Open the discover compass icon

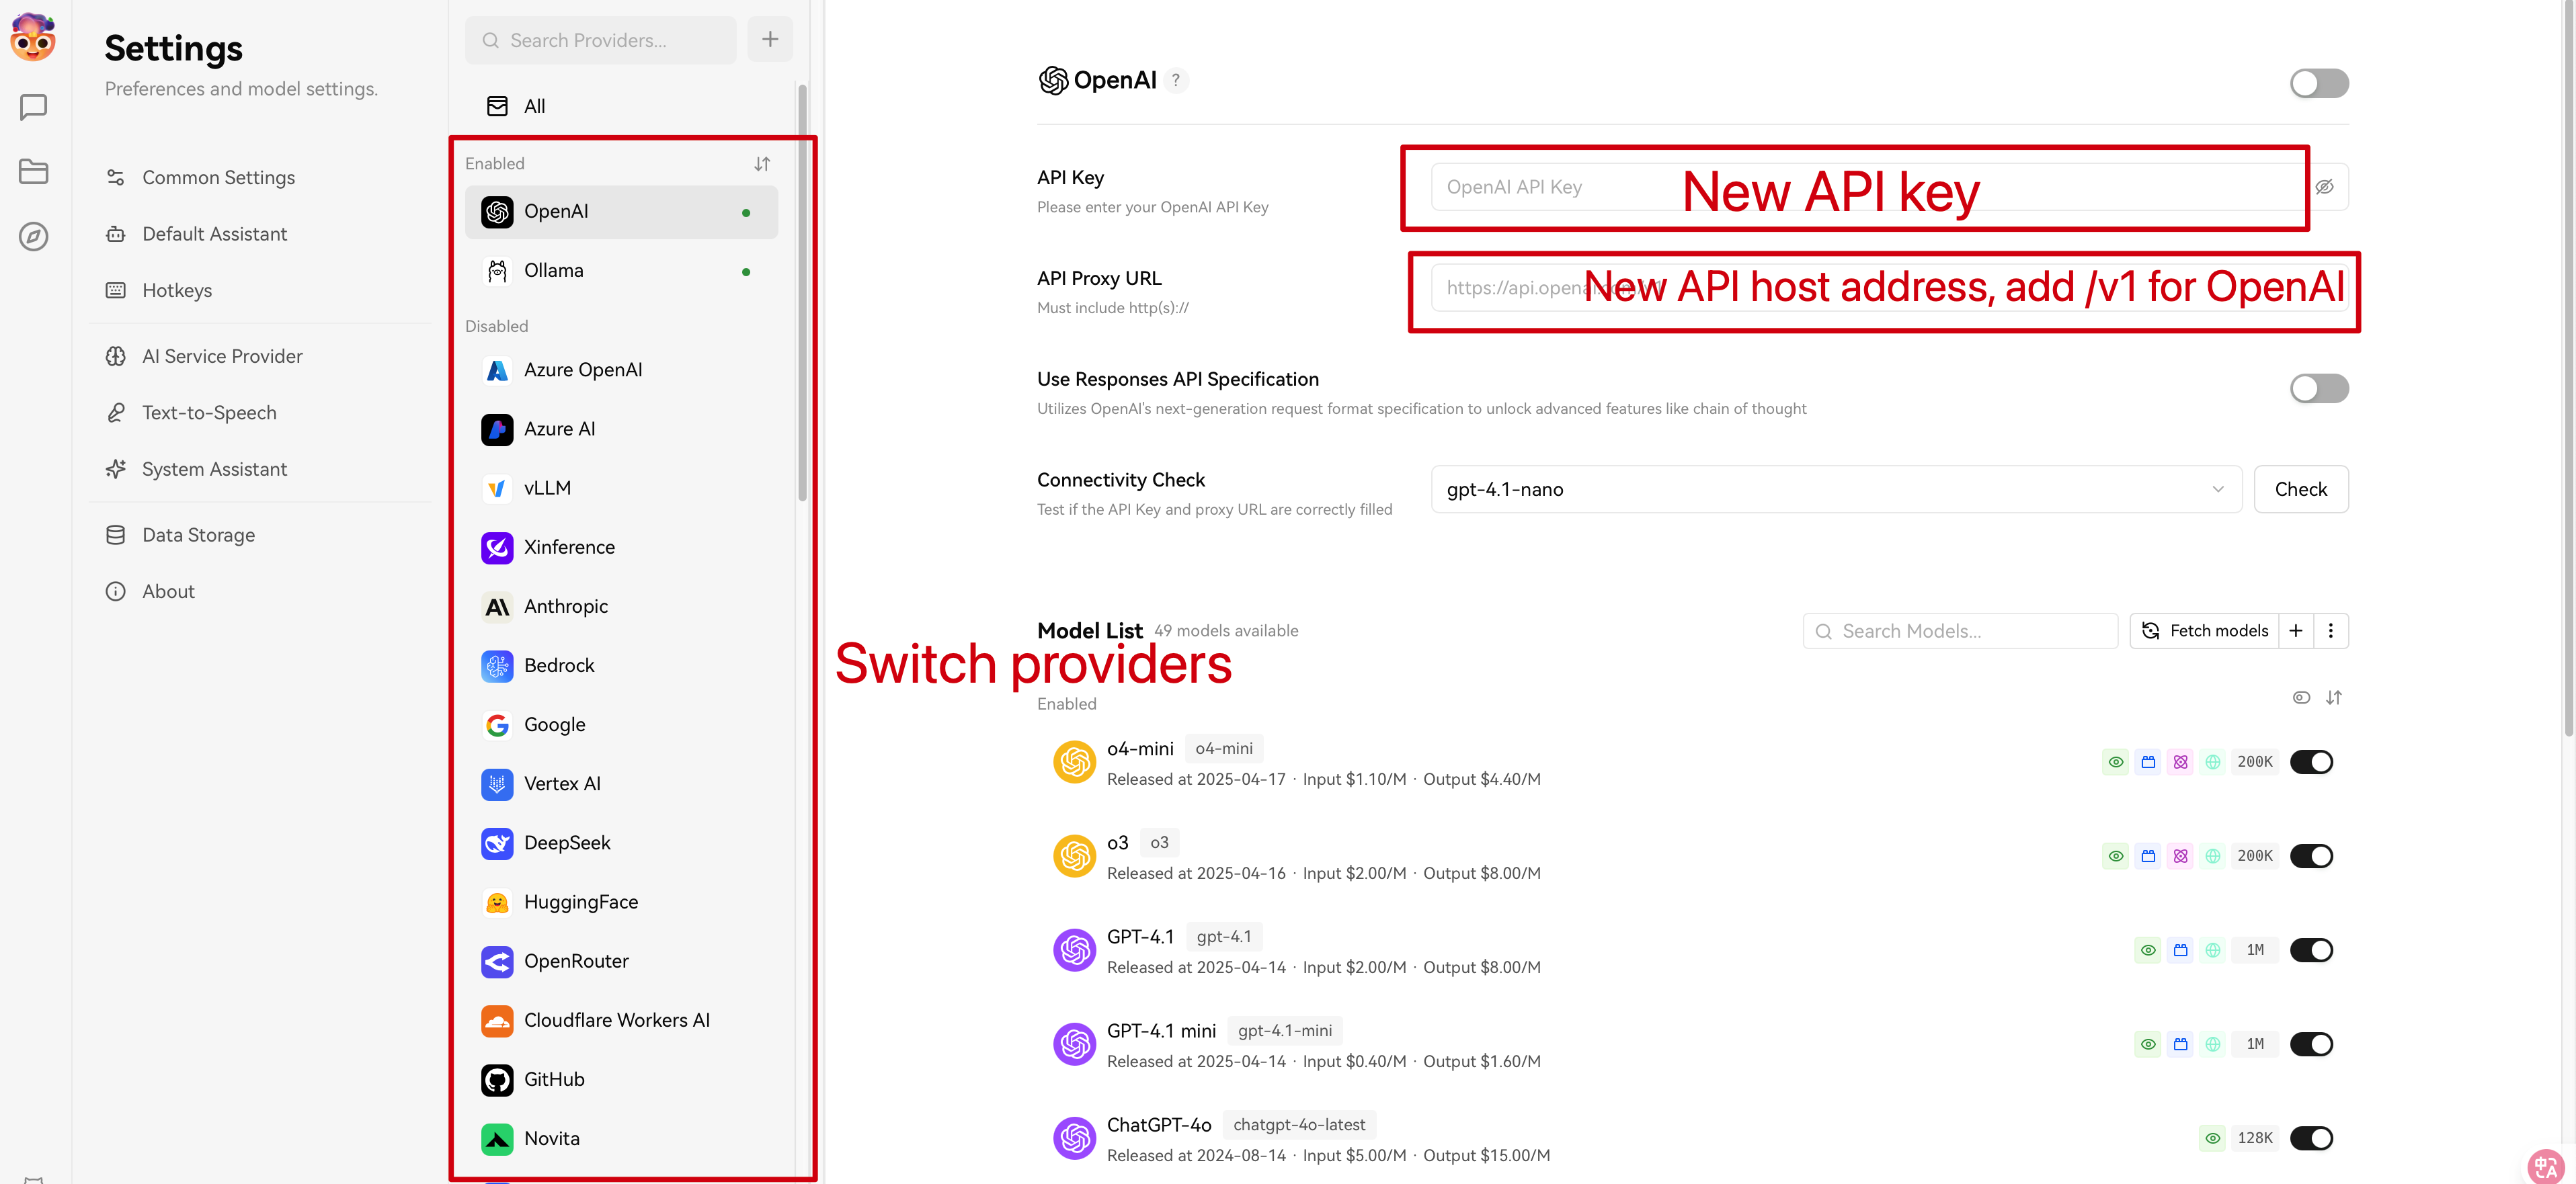point(33,236)
